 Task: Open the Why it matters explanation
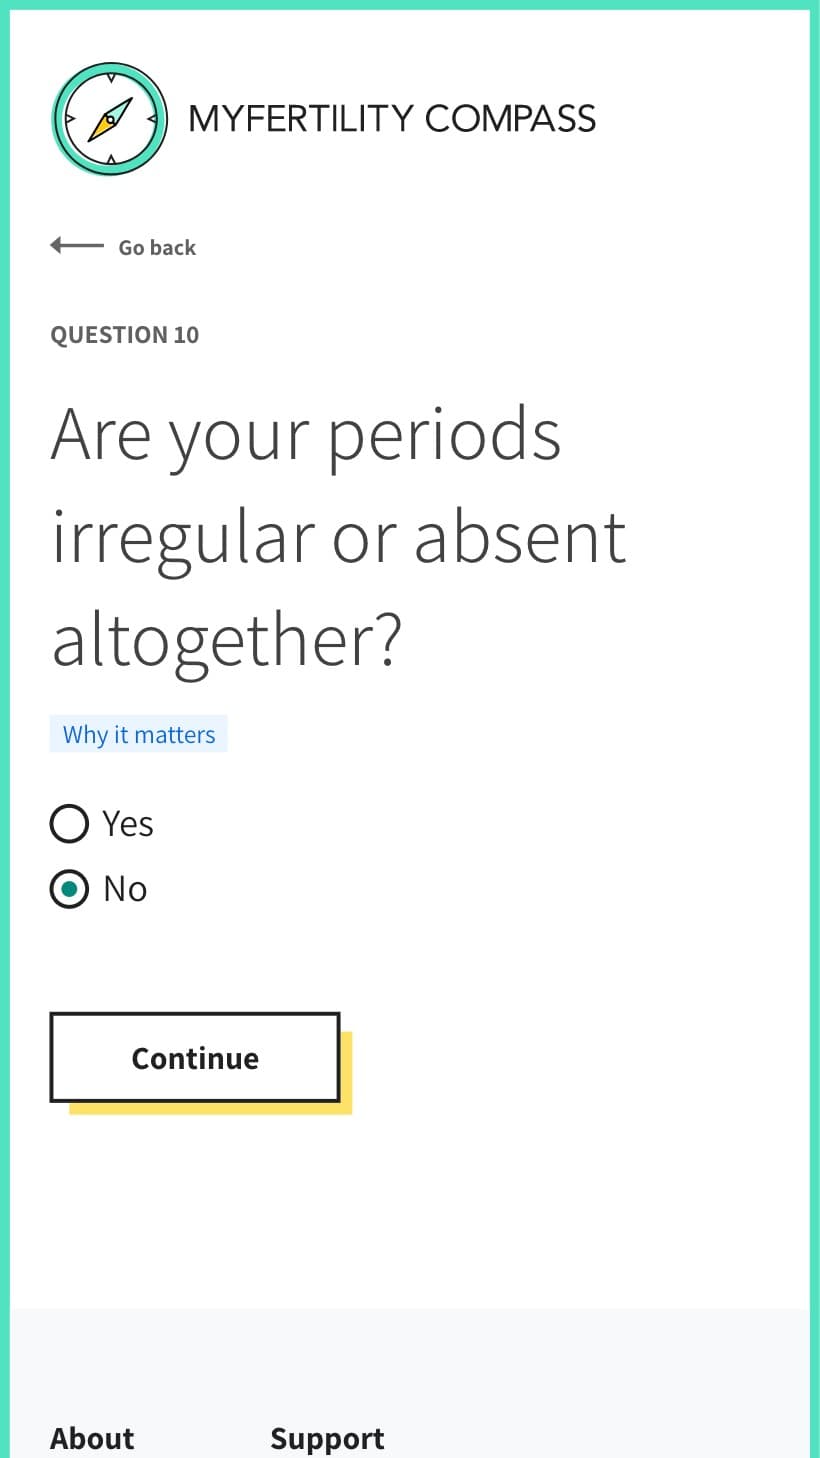139,734
